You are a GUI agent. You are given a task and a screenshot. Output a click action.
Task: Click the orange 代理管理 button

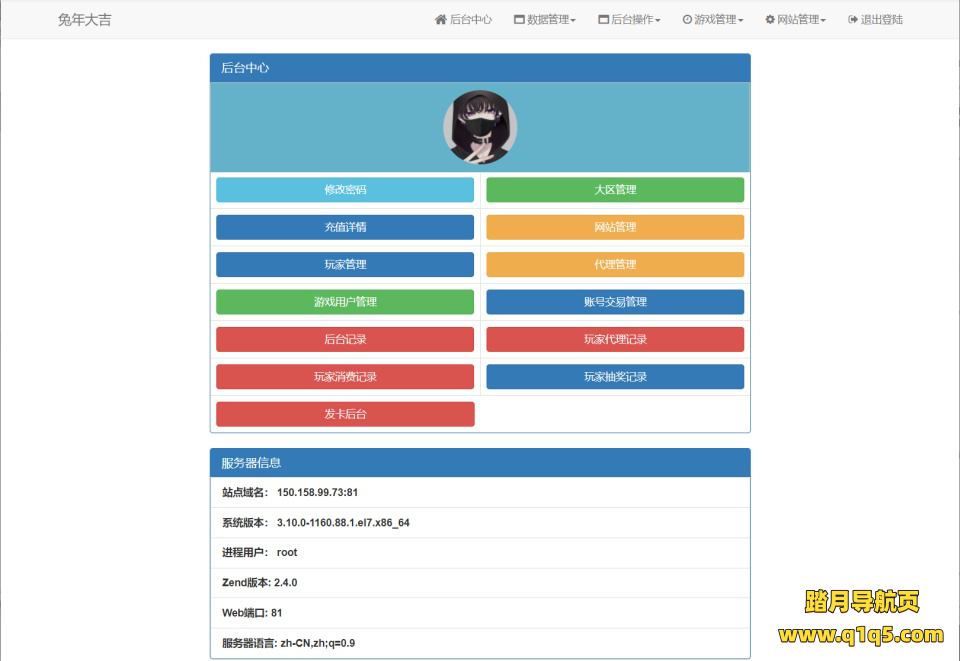(615, 265)
